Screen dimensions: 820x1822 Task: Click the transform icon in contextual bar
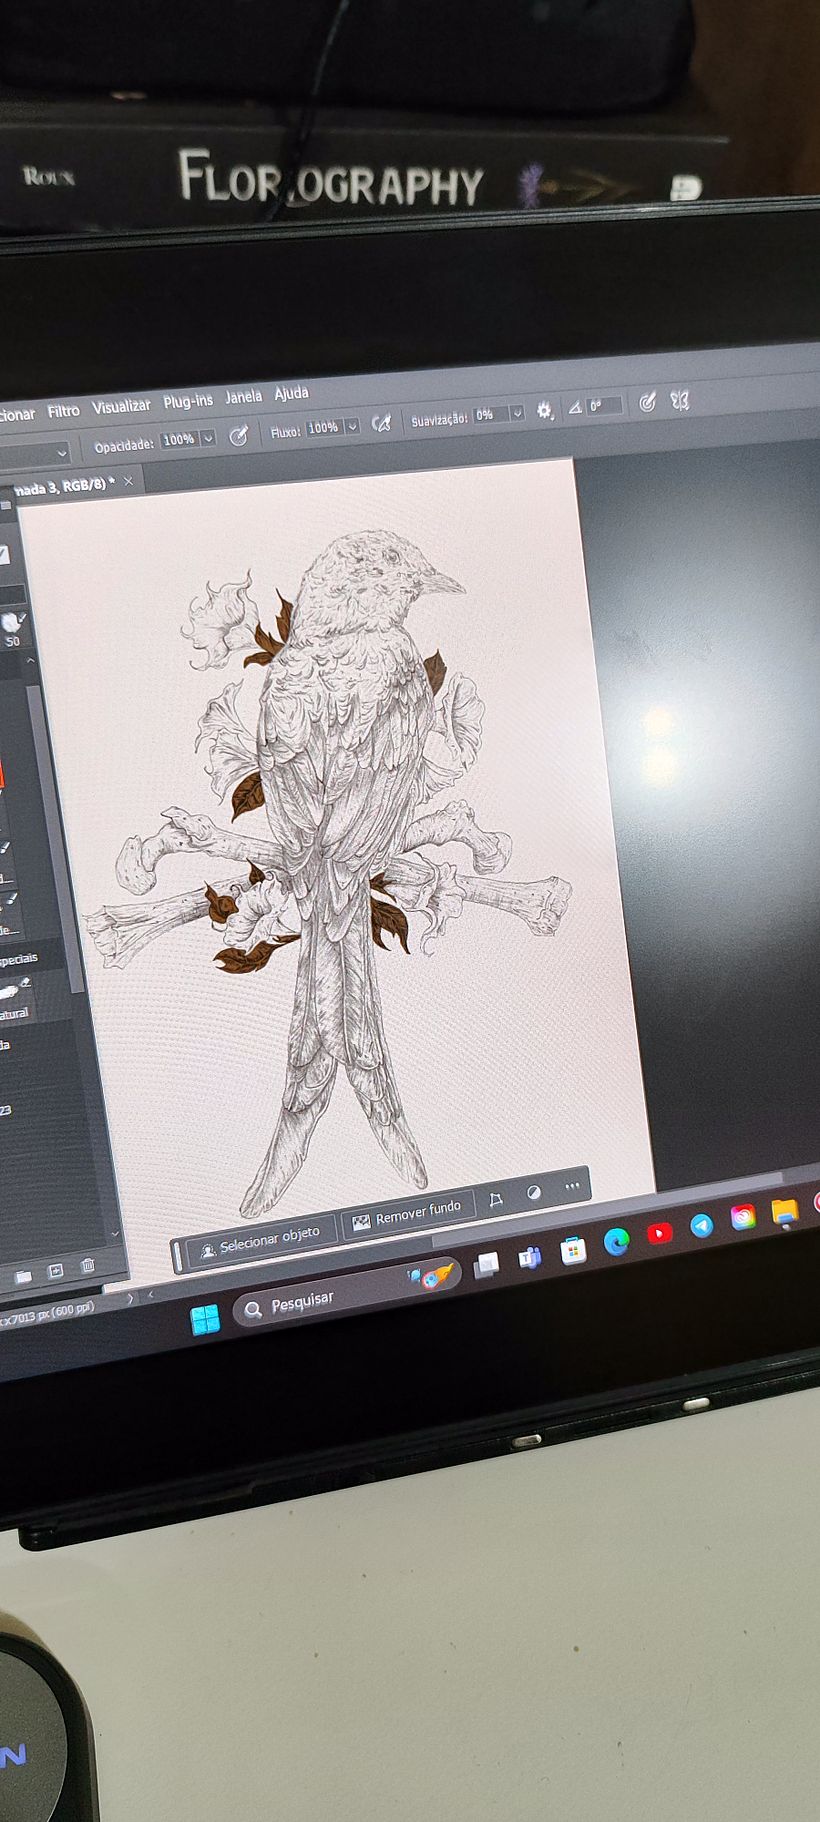click(x=495, y=1200)
